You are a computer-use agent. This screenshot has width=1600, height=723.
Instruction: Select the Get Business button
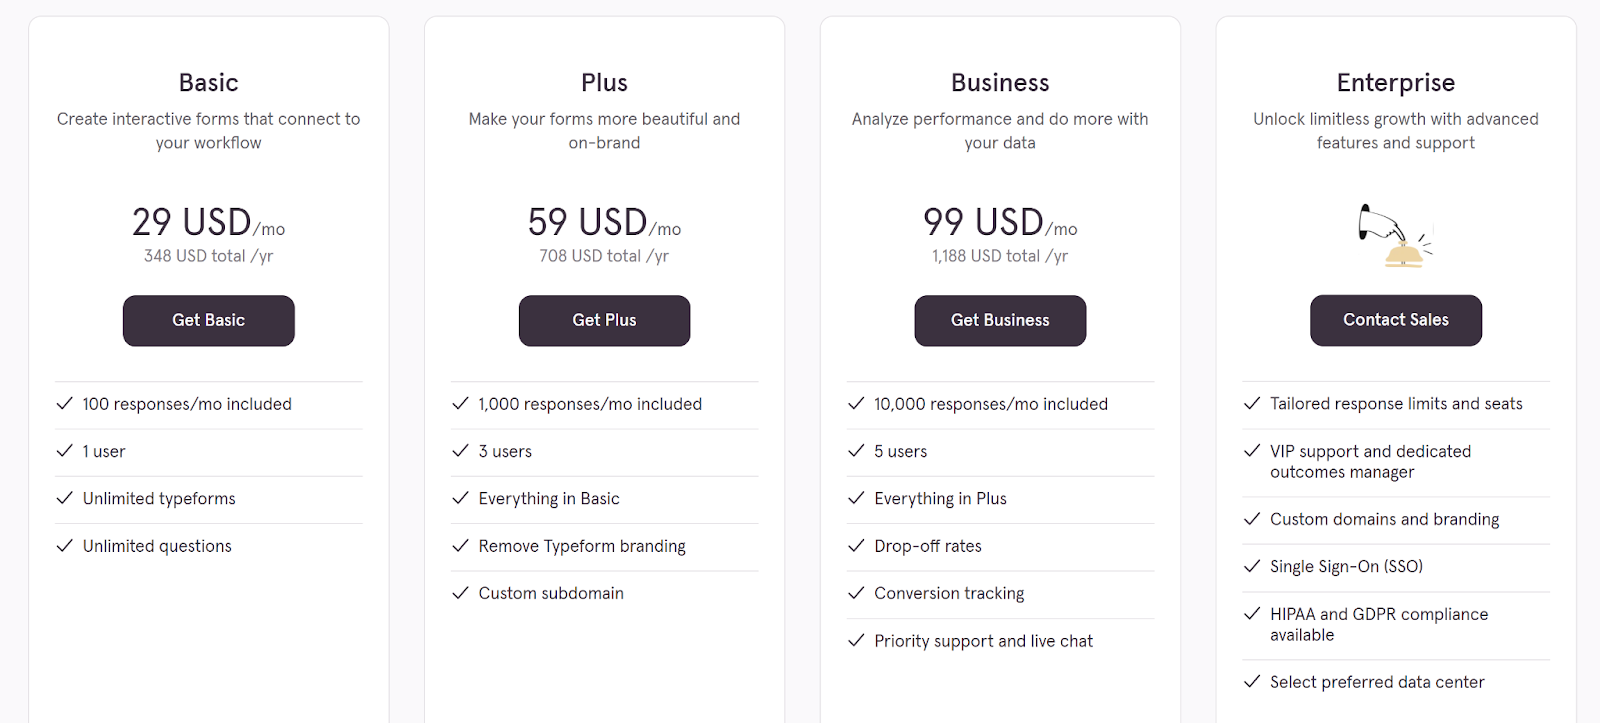click(x=1000, y=320)
